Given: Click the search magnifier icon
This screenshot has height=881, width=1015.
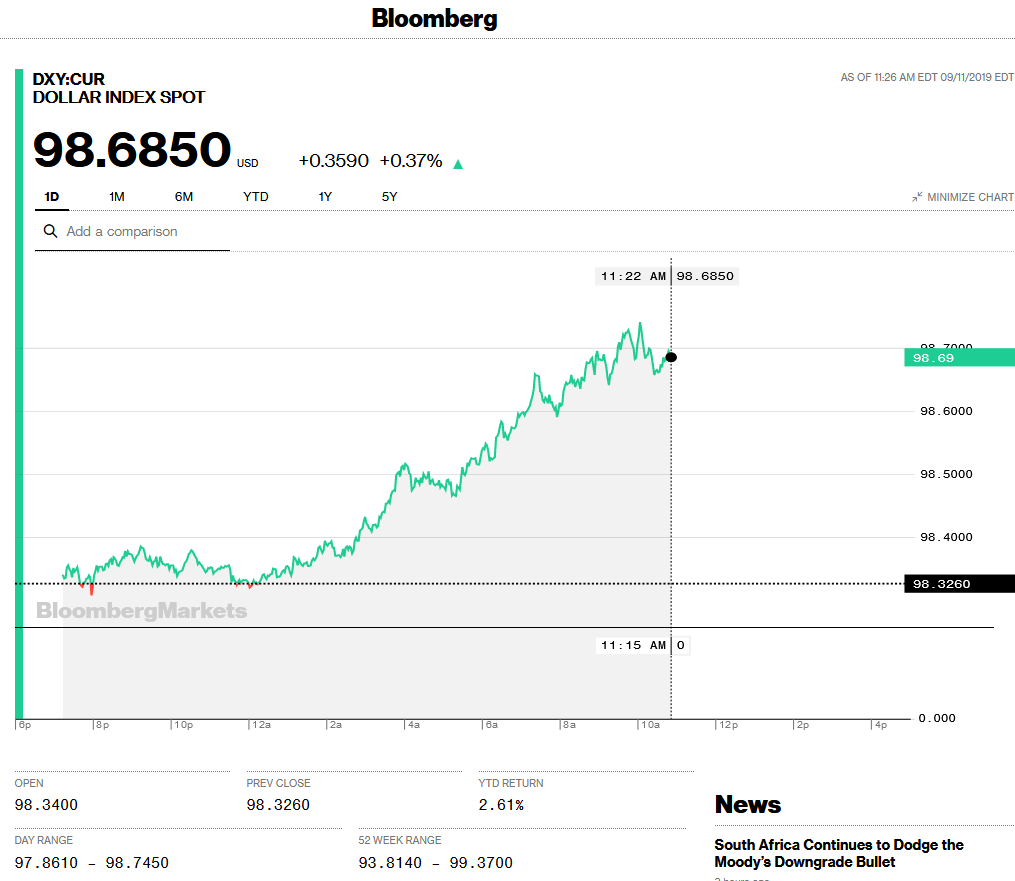Looking at the screenshot, I should (50, 231).
